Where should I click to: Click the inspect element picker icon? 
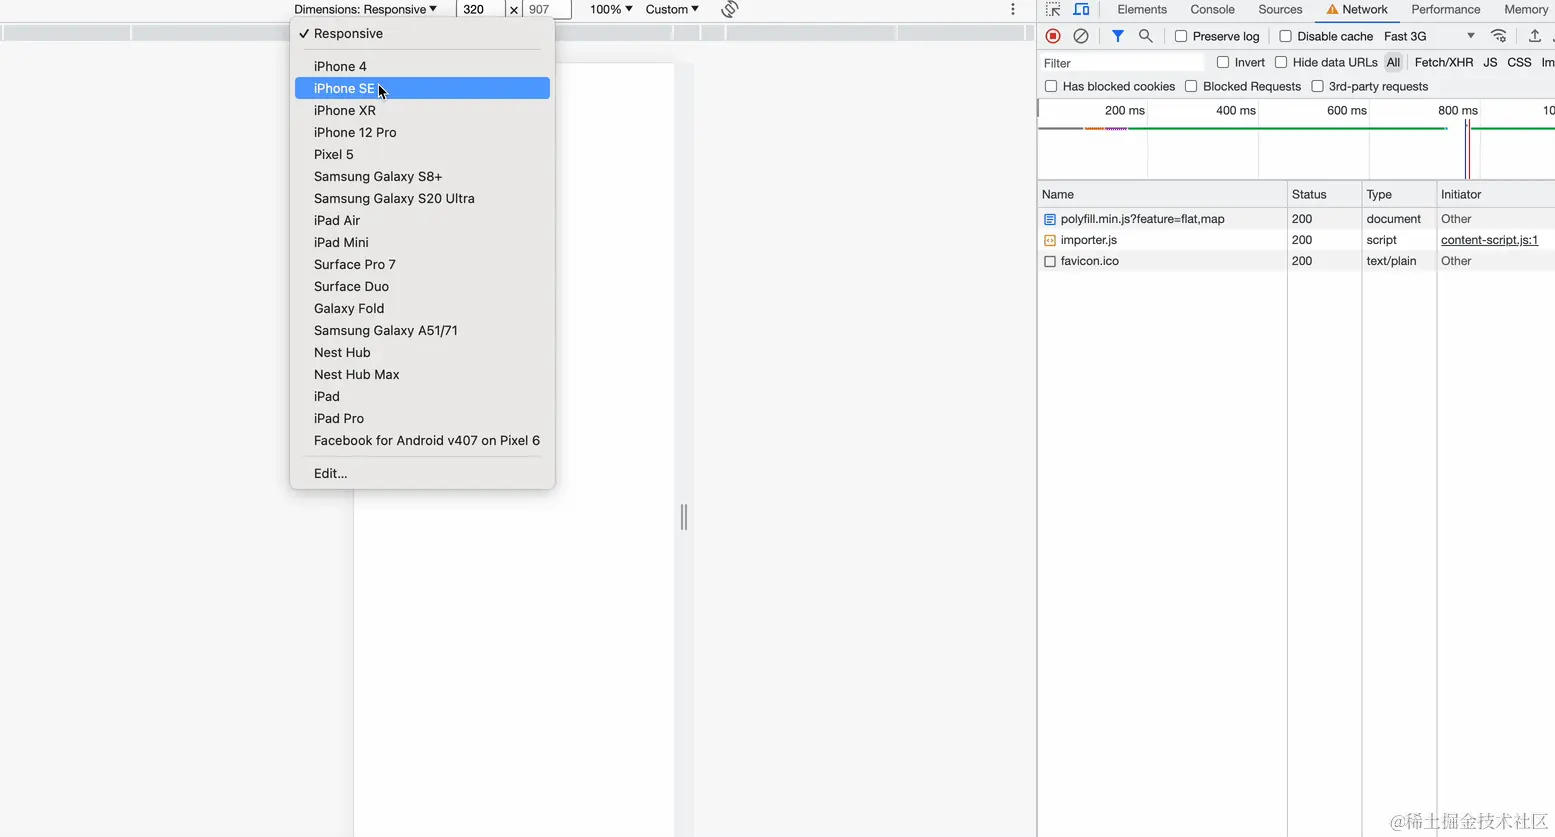click(x=1053, y=9)
